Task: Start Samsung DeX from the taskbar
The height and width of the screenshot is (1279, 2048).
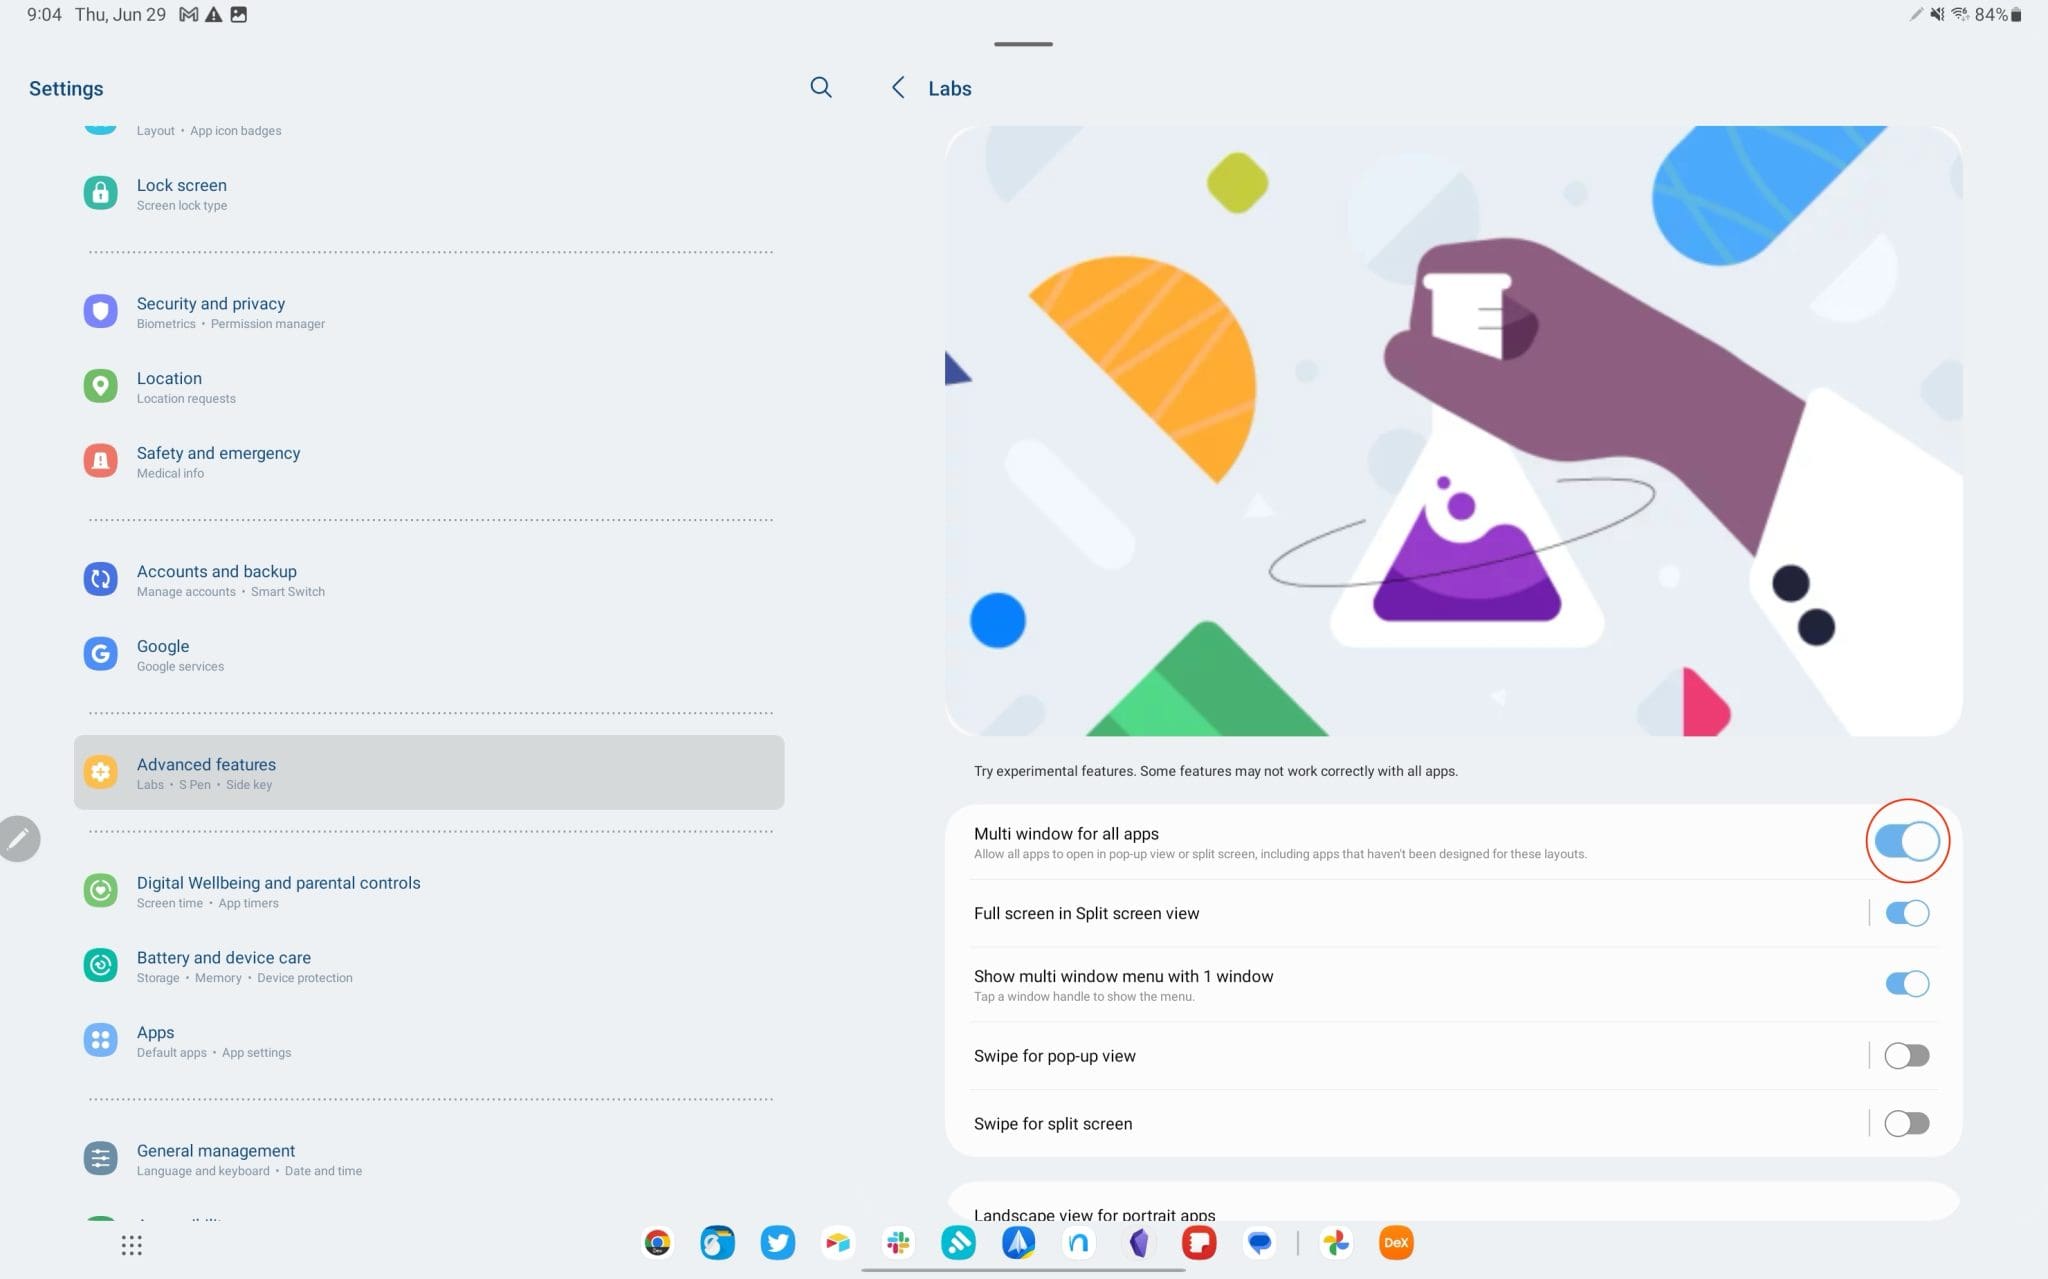Action: (1396, 1243)
